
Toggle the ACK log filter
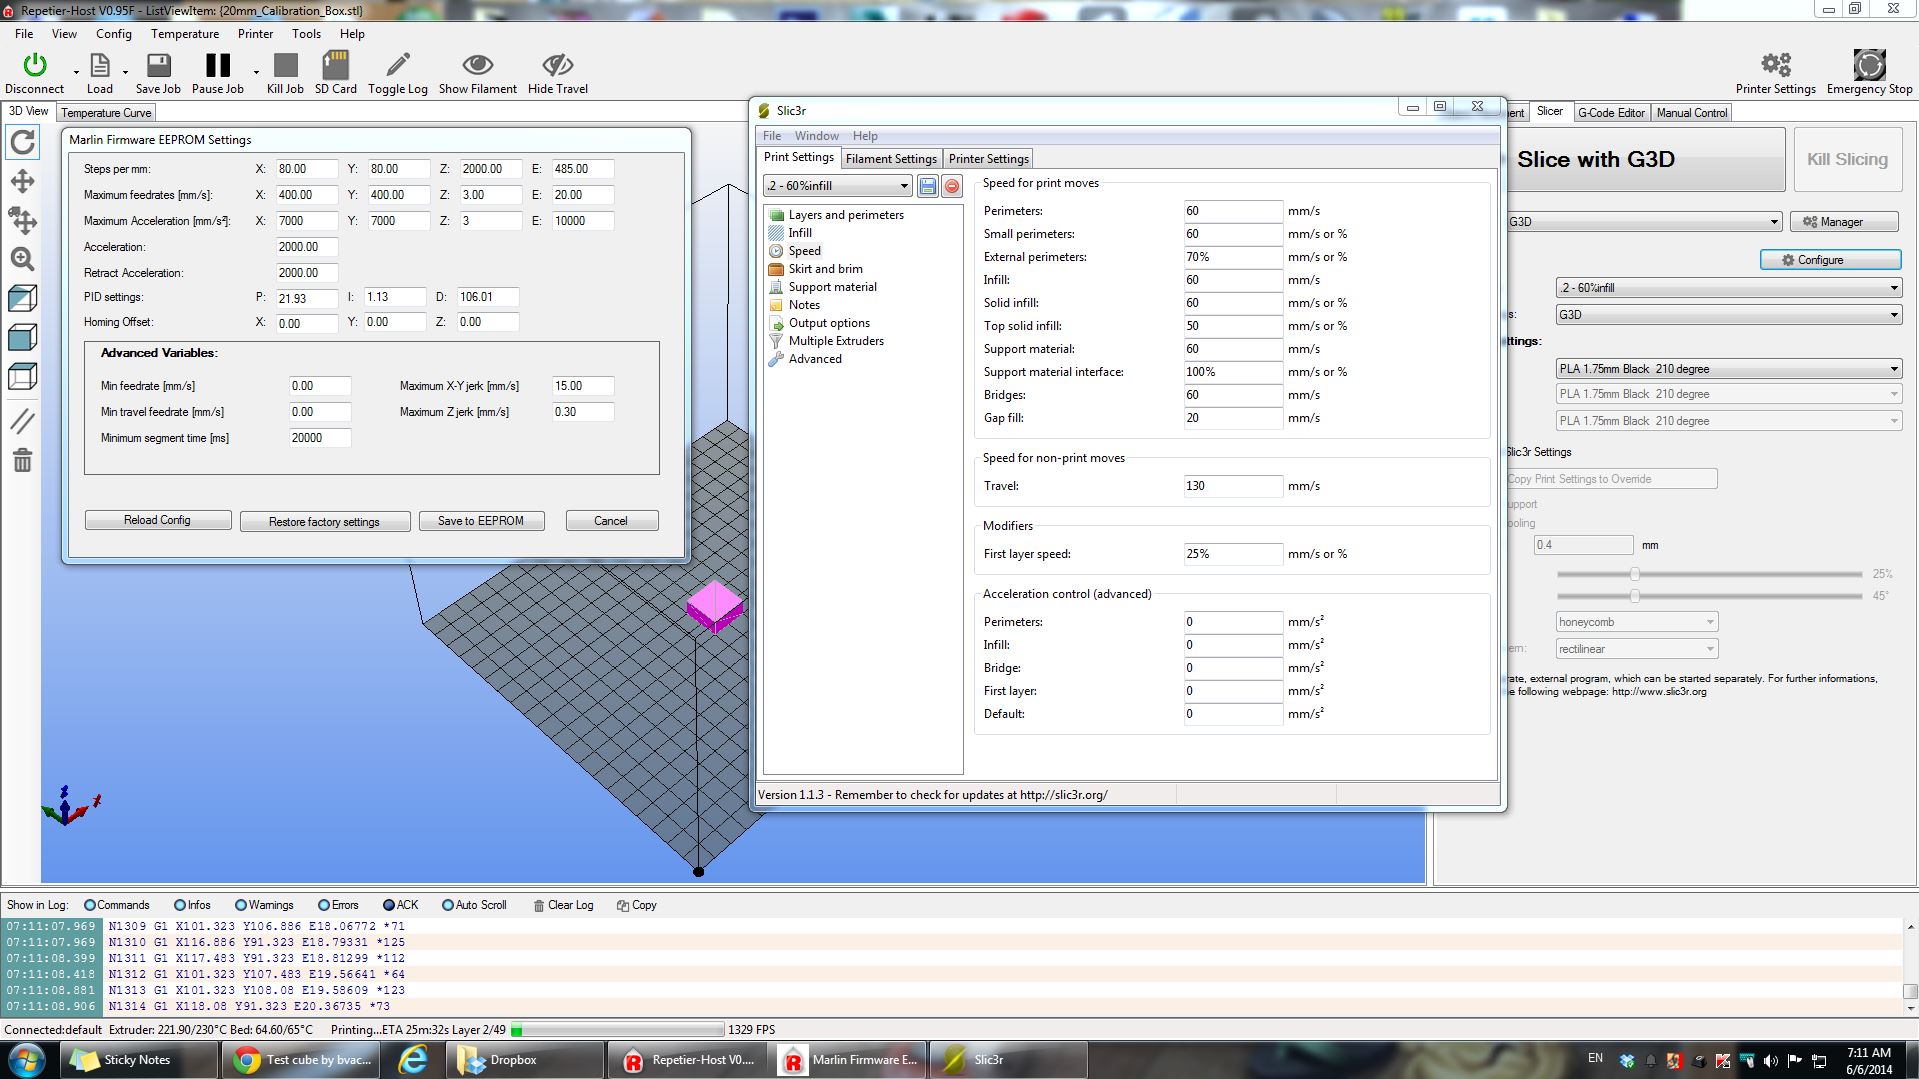389,905
